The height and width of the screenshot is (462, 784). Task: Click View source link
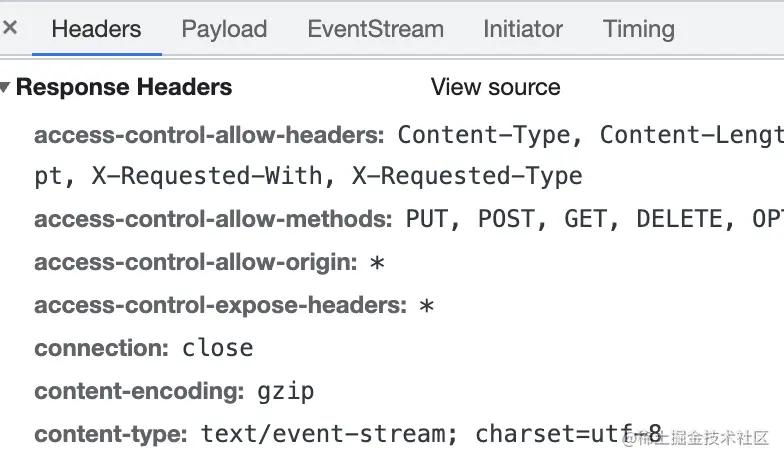495,88
